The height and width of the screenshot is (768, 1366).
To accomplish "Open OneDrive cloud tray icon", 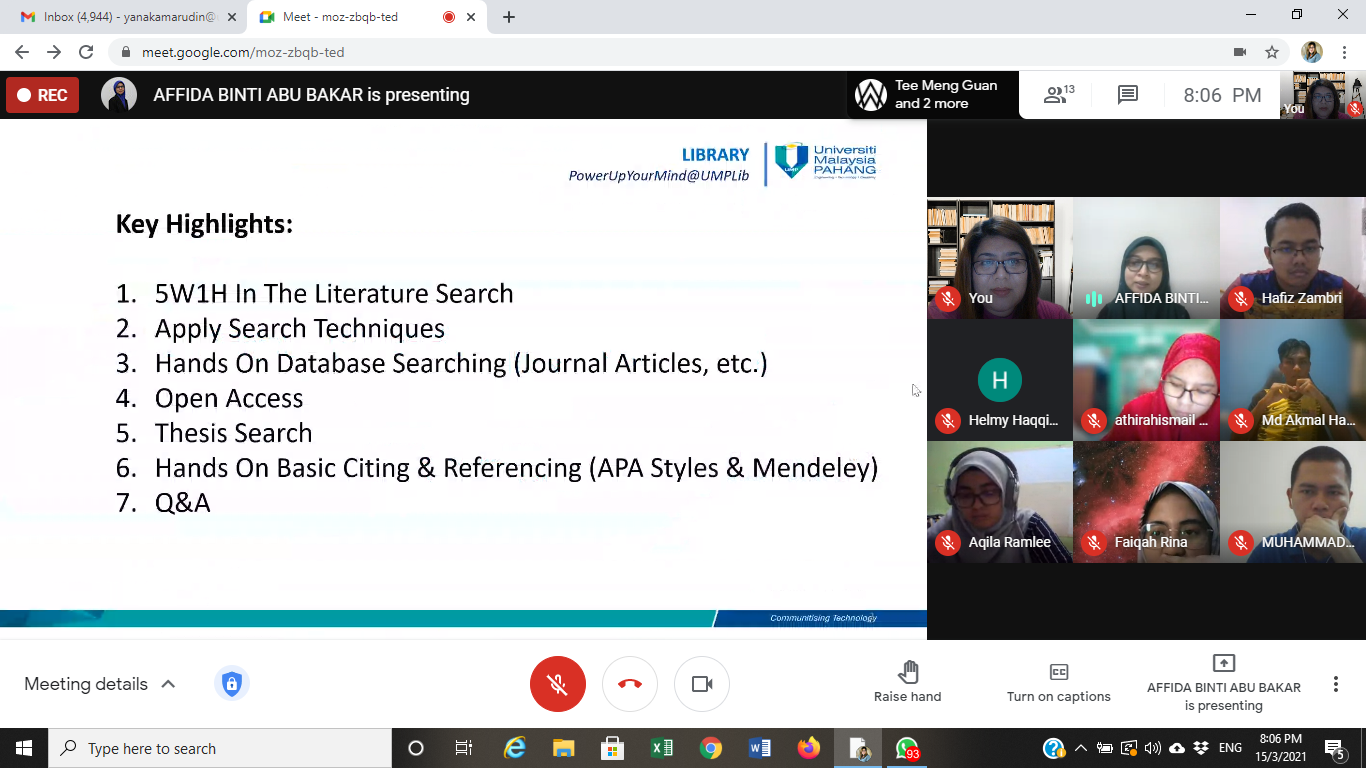I will (x=1177, y=748).
